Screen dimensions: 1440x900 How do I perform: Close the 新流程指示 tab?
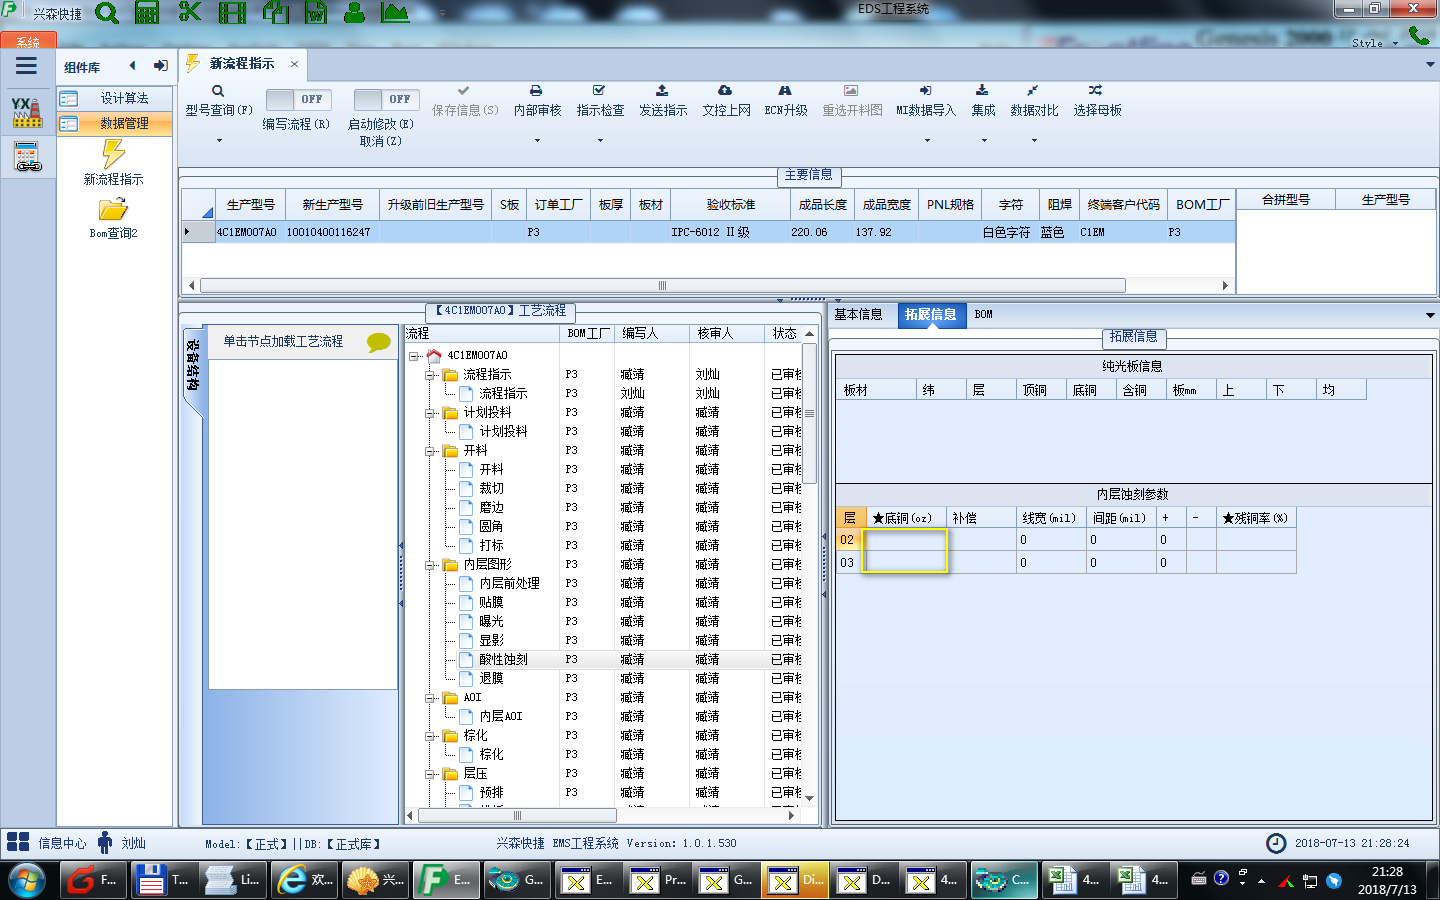[x=294, y=64]
